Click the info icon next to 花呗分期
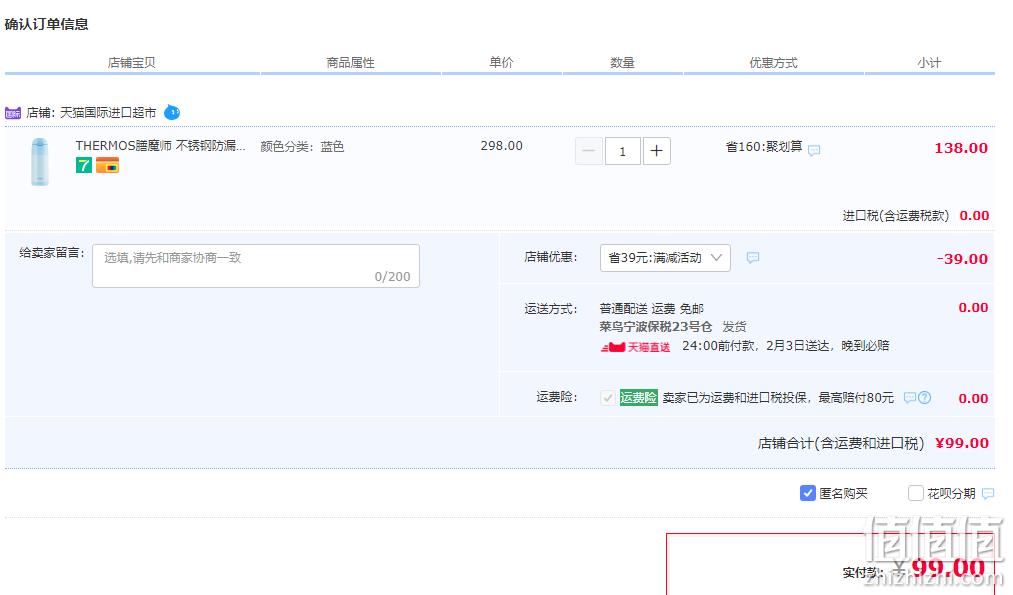The width and height of the screenshot is (1013, 595). click(x=988, y=494)
